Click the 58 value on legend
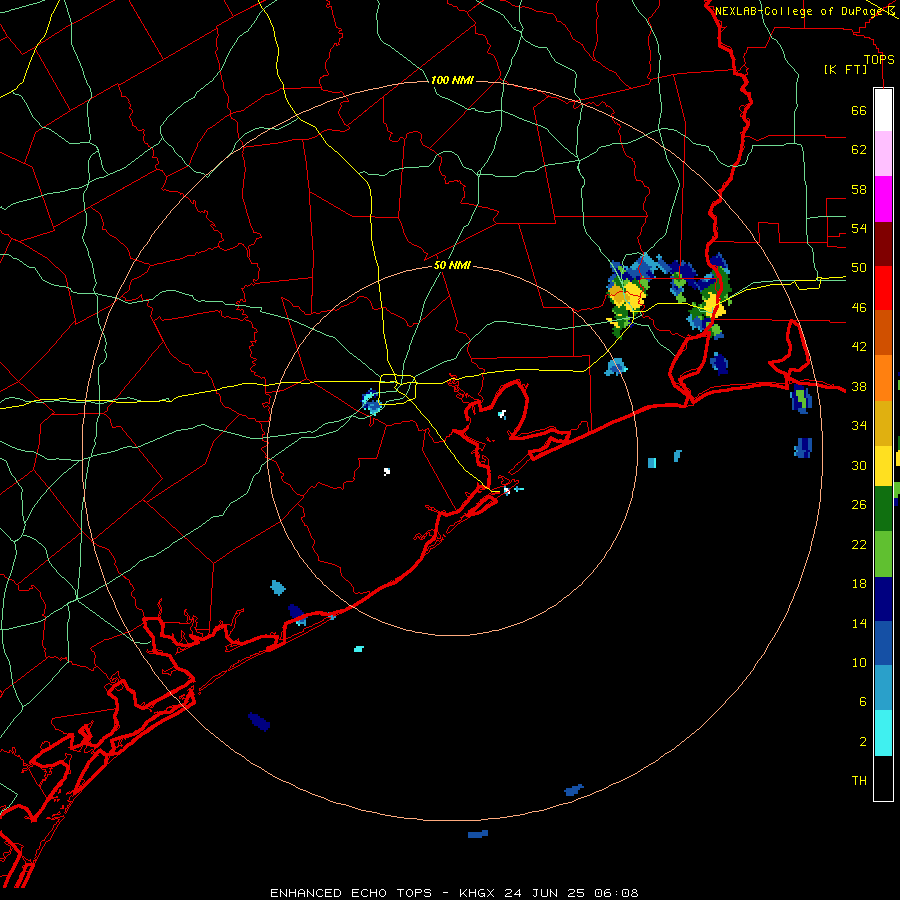The height and width of the screenshot is (900, 900). (x=859, y=189)
